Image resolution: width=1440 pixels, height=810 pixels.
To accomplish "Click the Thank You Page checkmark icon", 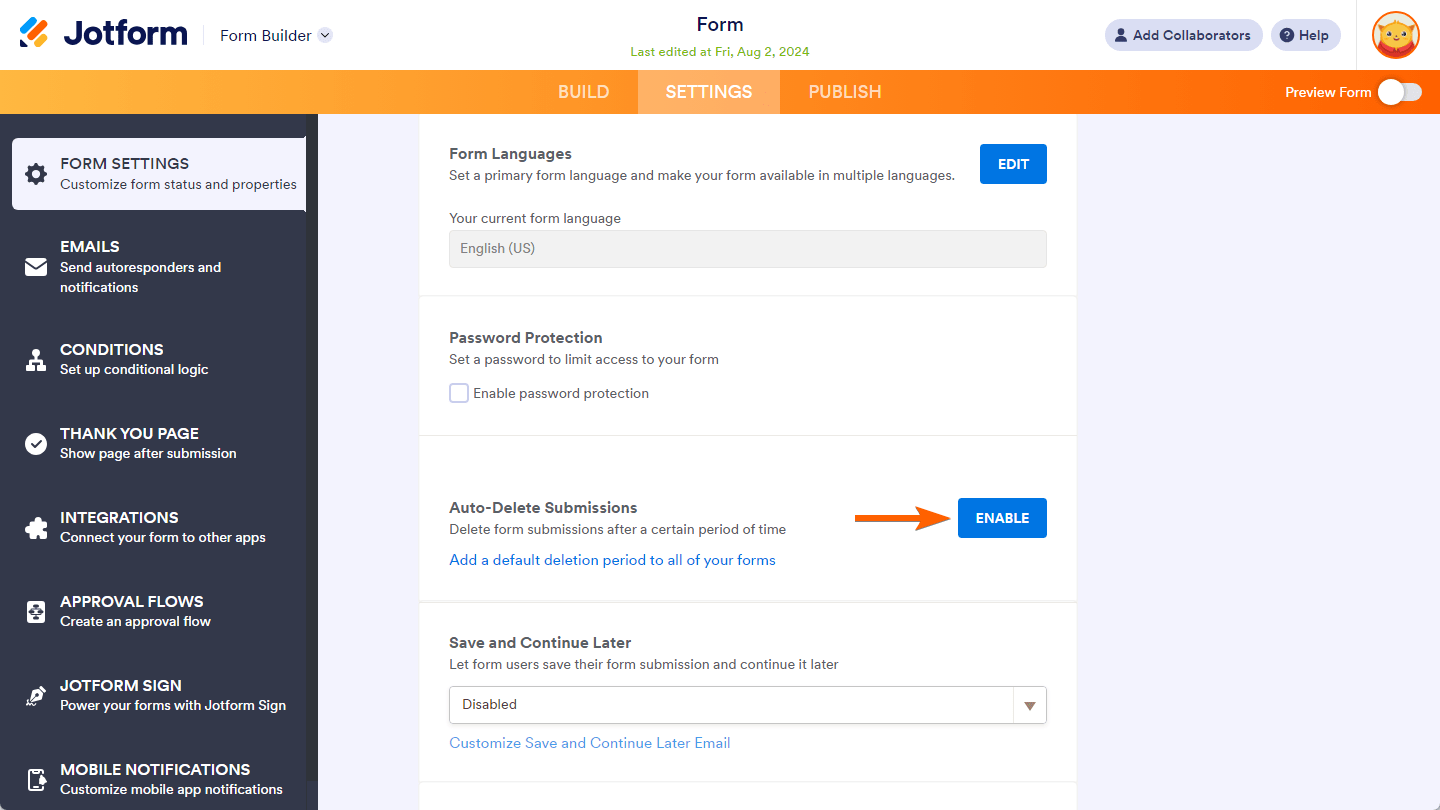I will tap(36, 444).
